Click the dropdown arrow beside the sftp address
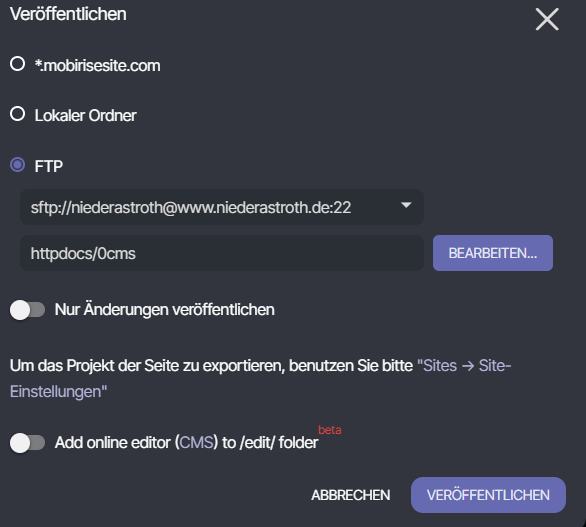Image resolution: width=586 pixels, height=527 pixels. pyautogui.click(x=406, y=205)
